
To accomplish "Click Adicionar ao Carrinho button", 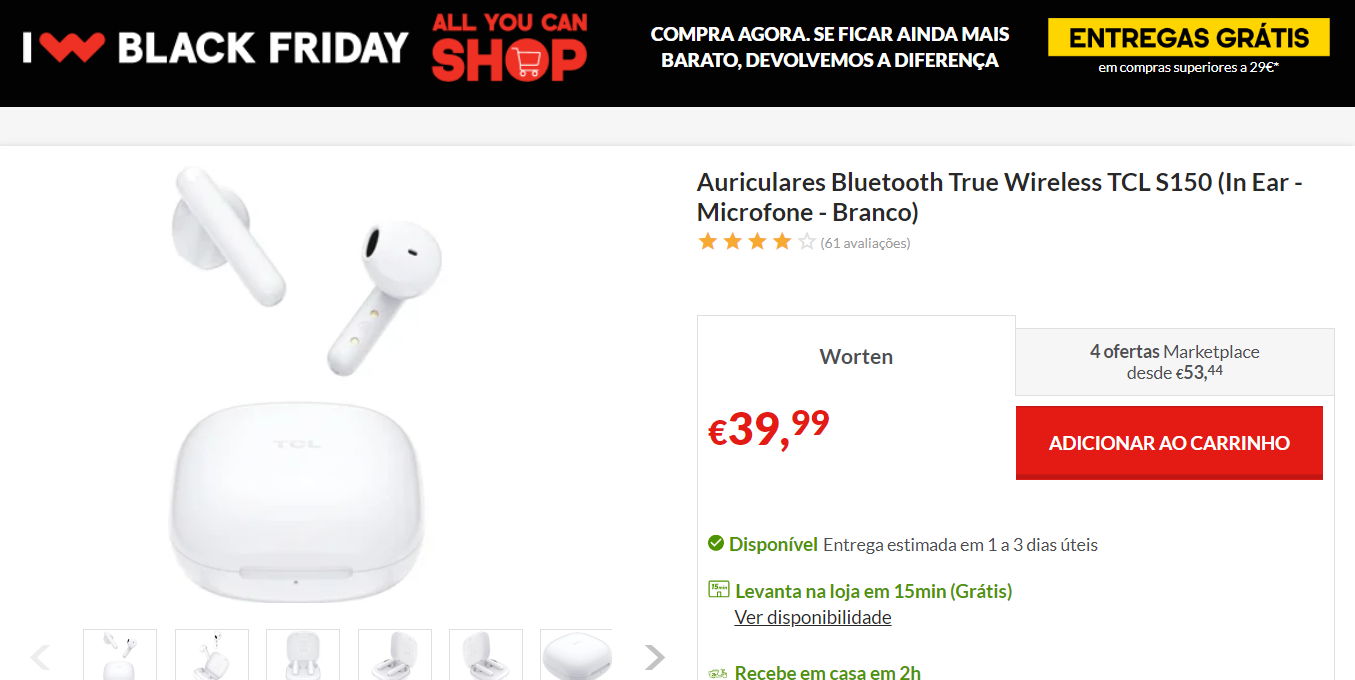I will pyautogui.click(x=1169, y=443).
